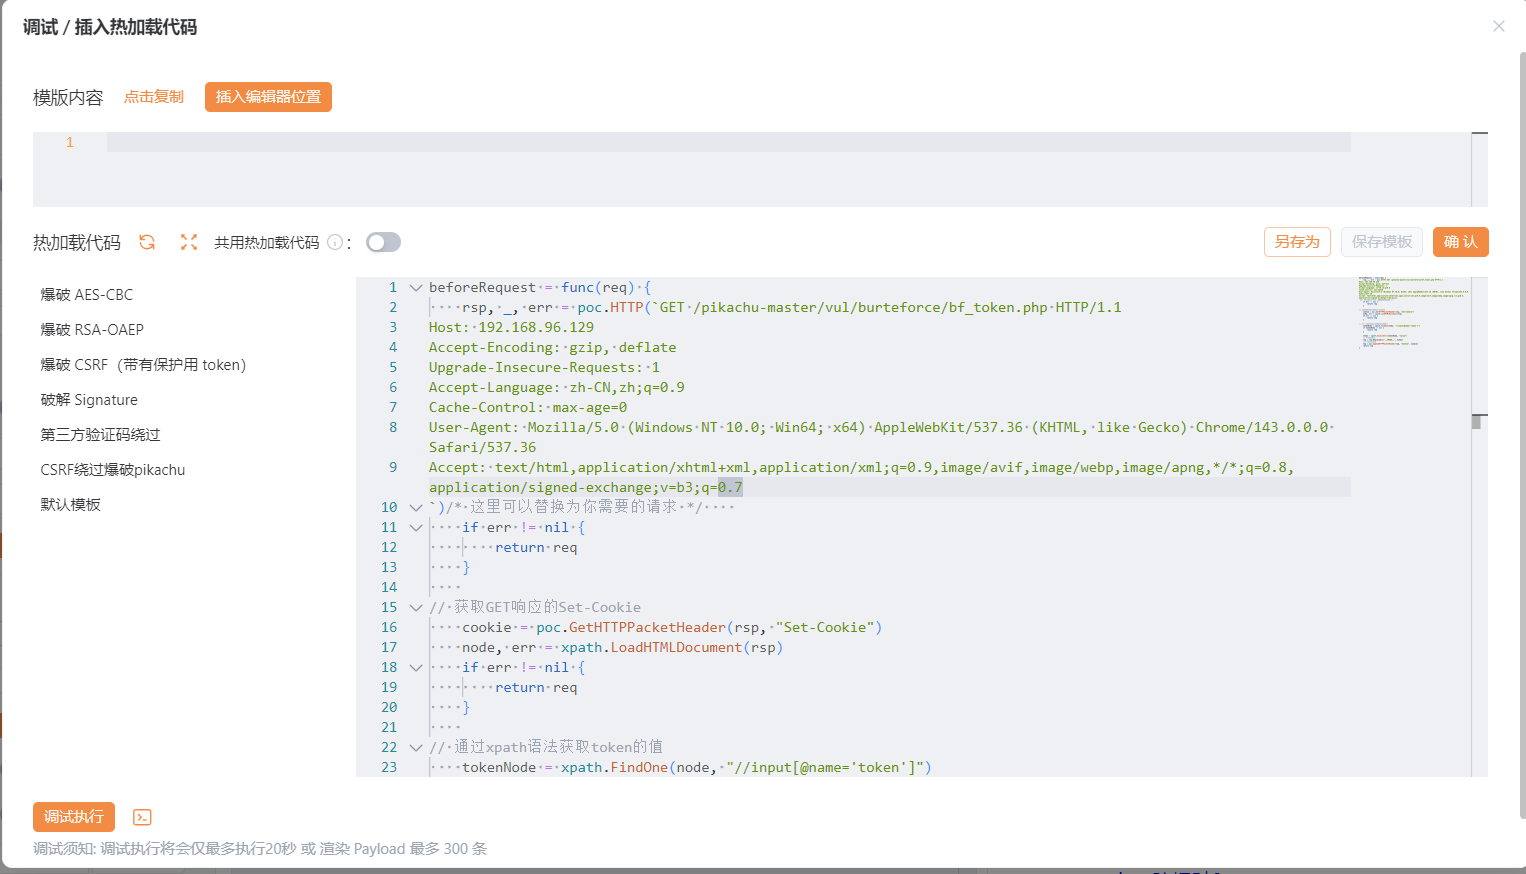Select template 爆破 AES-CBC
This screenshot has width=1526, height=874.
(x=87, y=295)
